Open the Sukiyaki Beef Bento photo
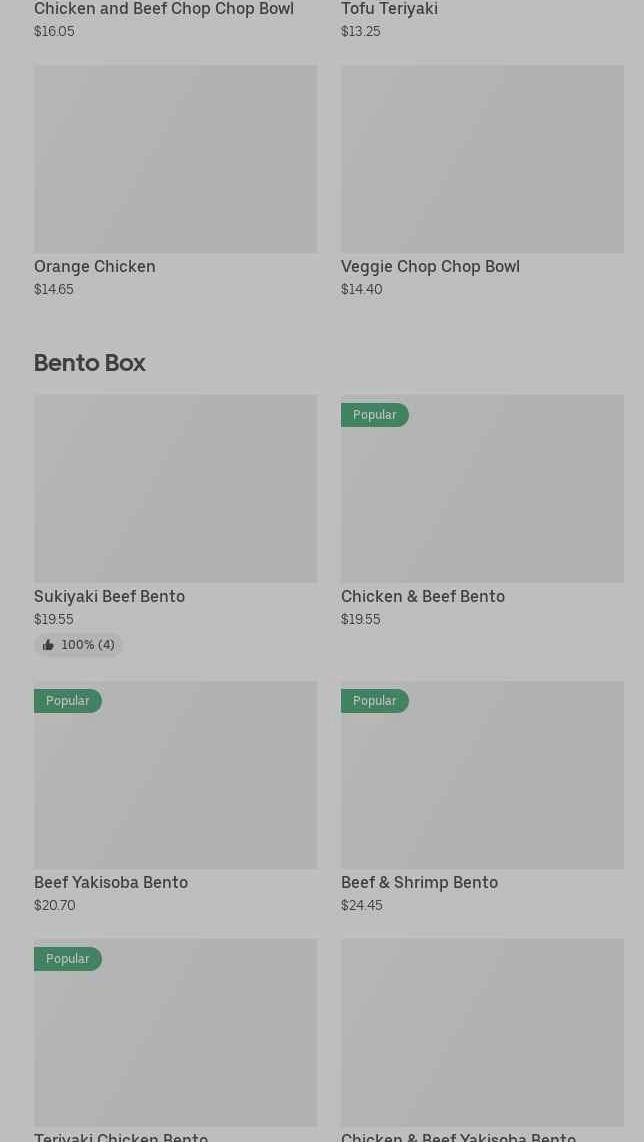The width and height of the screenshot is (644, 1142). click(175, 488)
